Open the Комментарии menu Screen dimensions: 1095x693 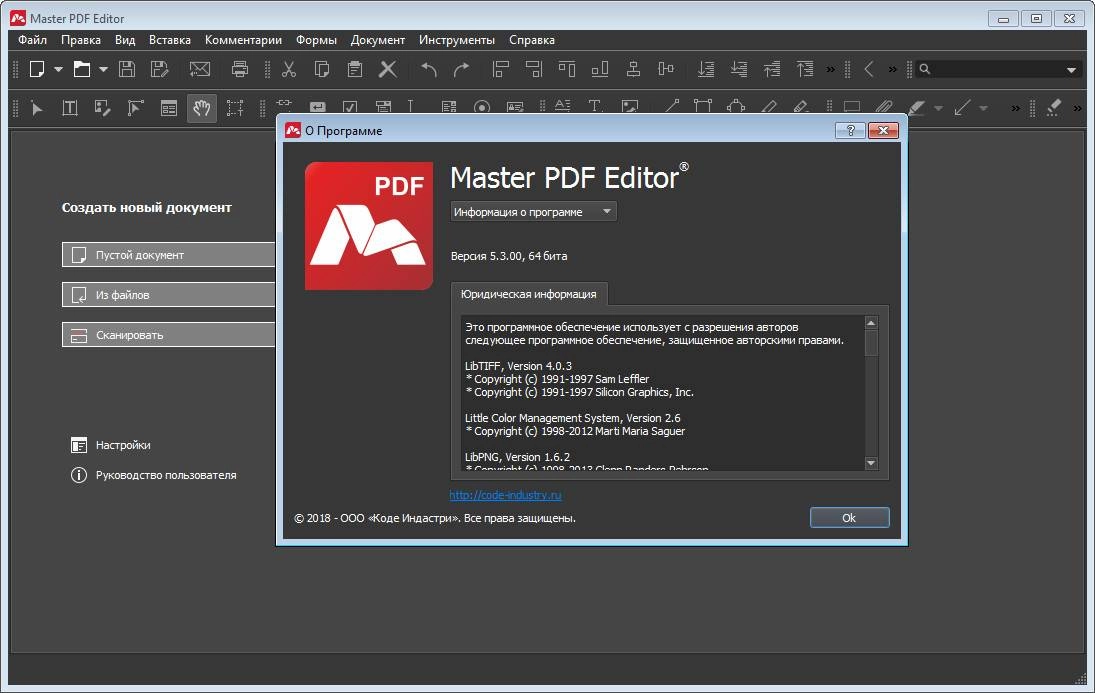click(243, 40)
